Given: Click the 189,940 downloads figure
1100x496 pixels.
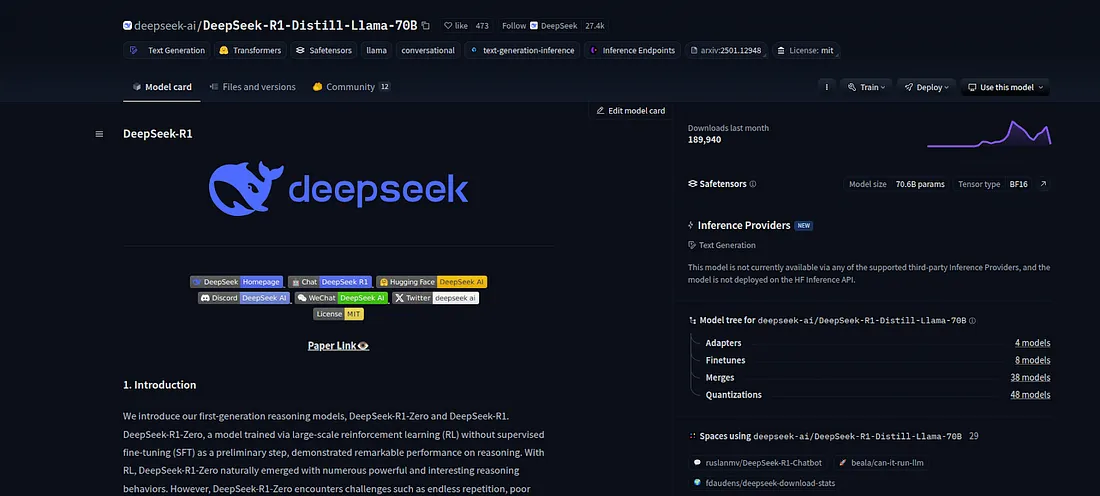Looking at the screenshot, I should [x=704, y=140].
